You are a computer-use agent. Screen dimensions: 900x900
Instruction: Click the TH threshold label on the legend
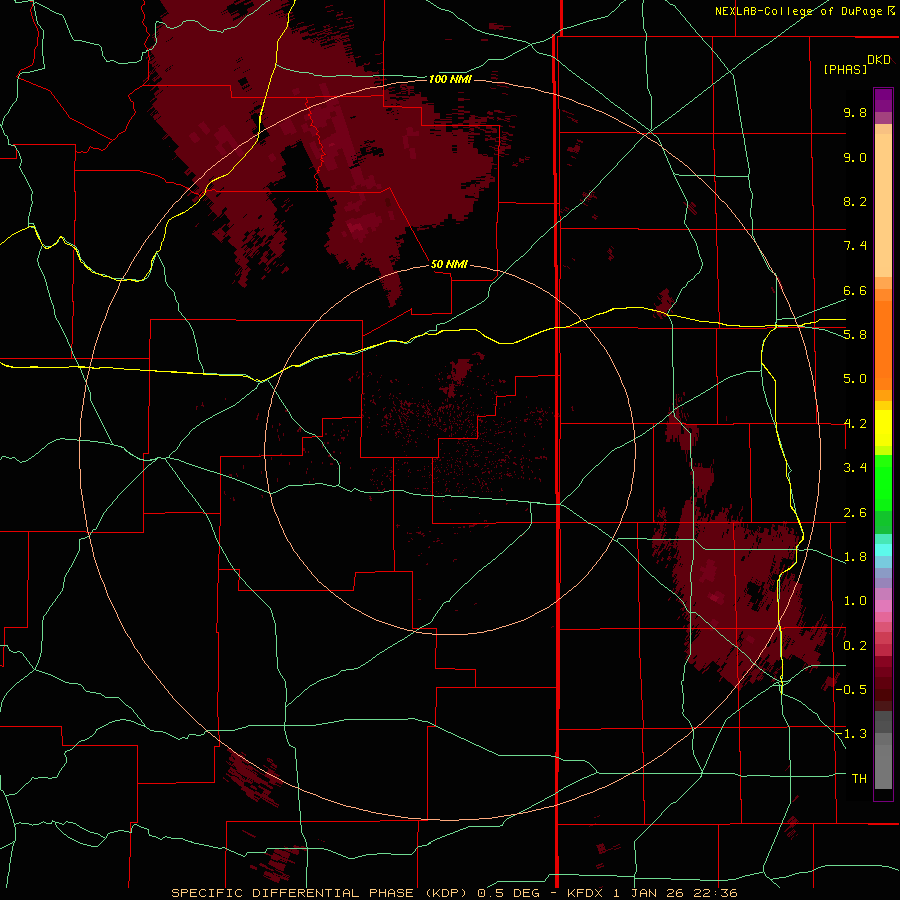tap(859, 779)
